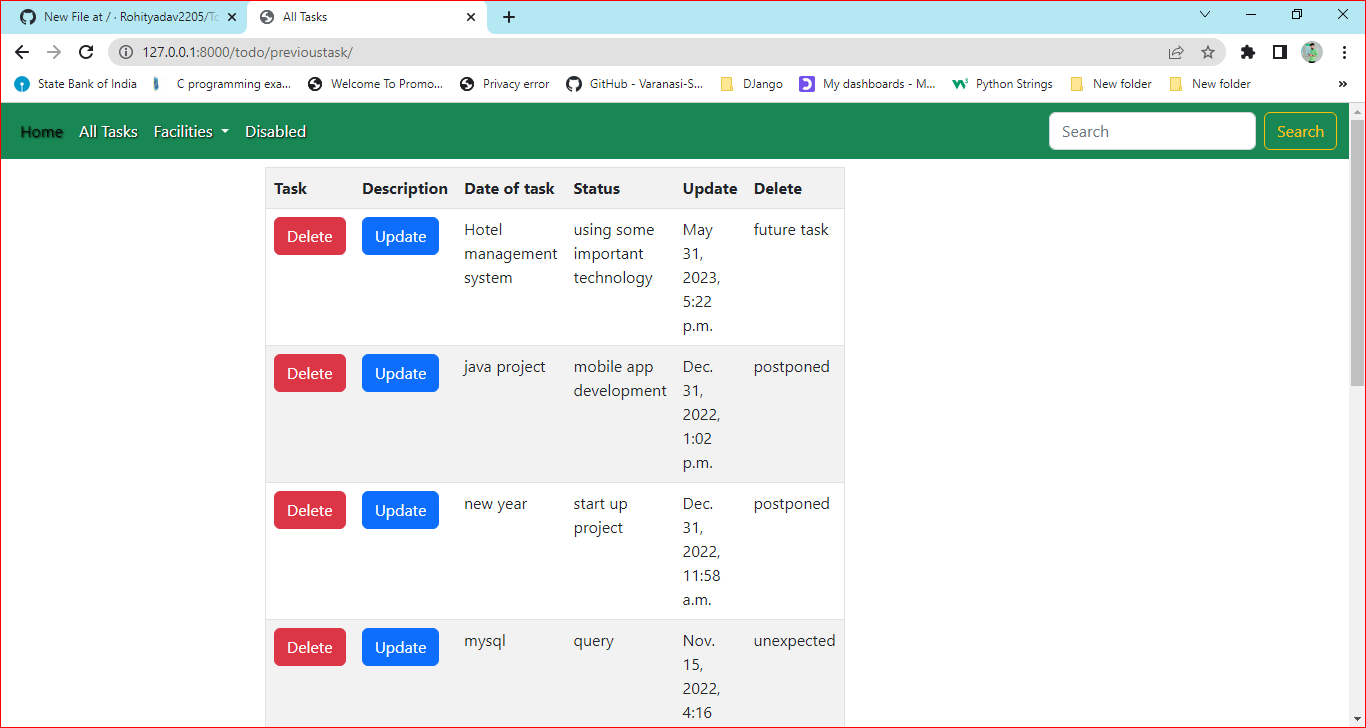This screenshot has height=728, width=1366.
Task: Open the tab search chevron
Action: pos(1204,15)
